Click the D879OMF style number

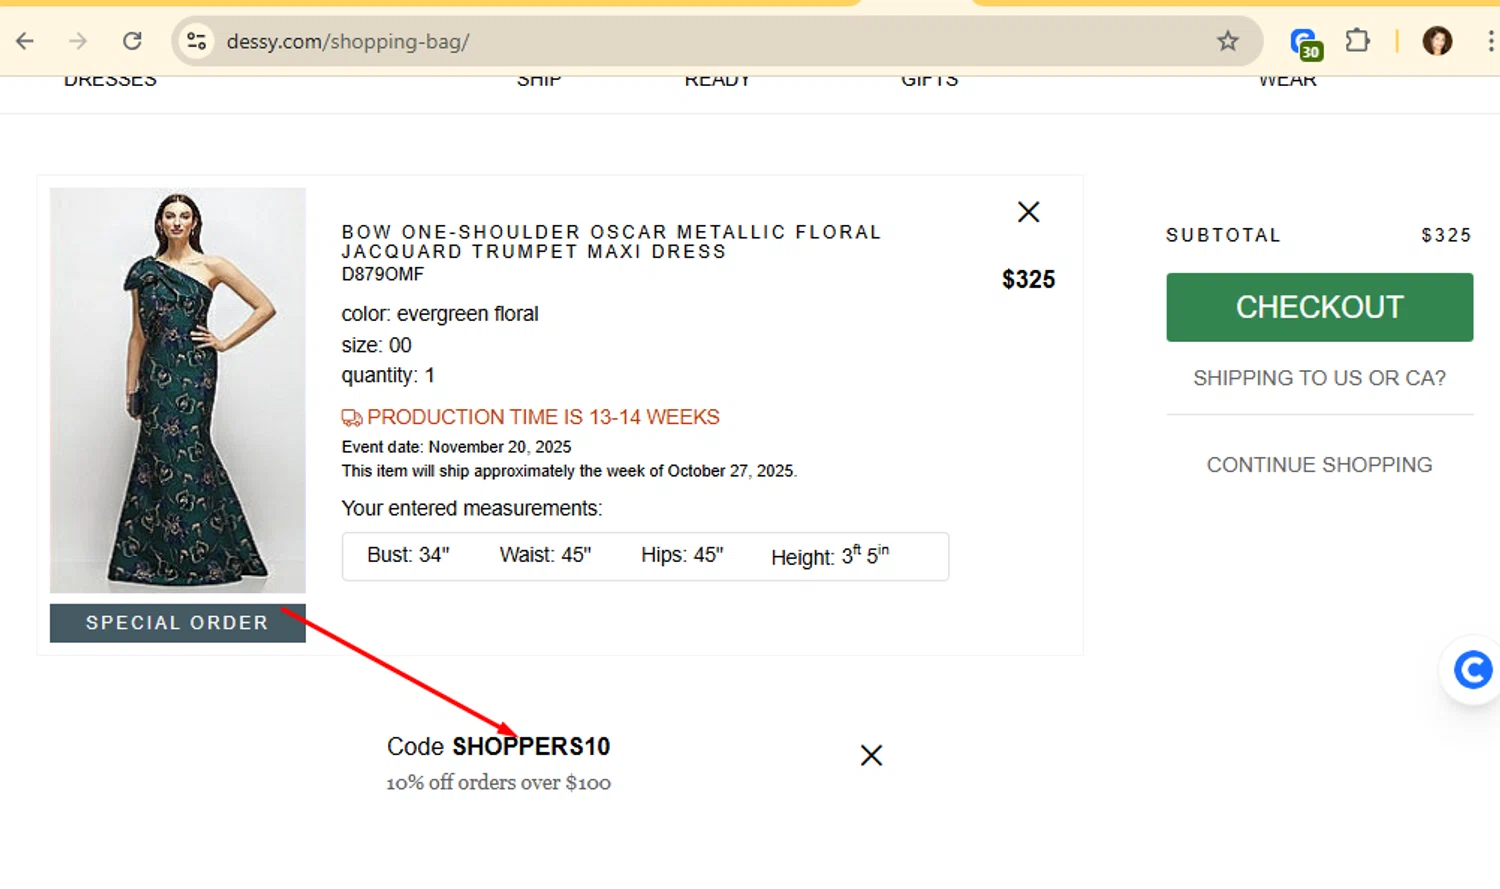(383, 274)
